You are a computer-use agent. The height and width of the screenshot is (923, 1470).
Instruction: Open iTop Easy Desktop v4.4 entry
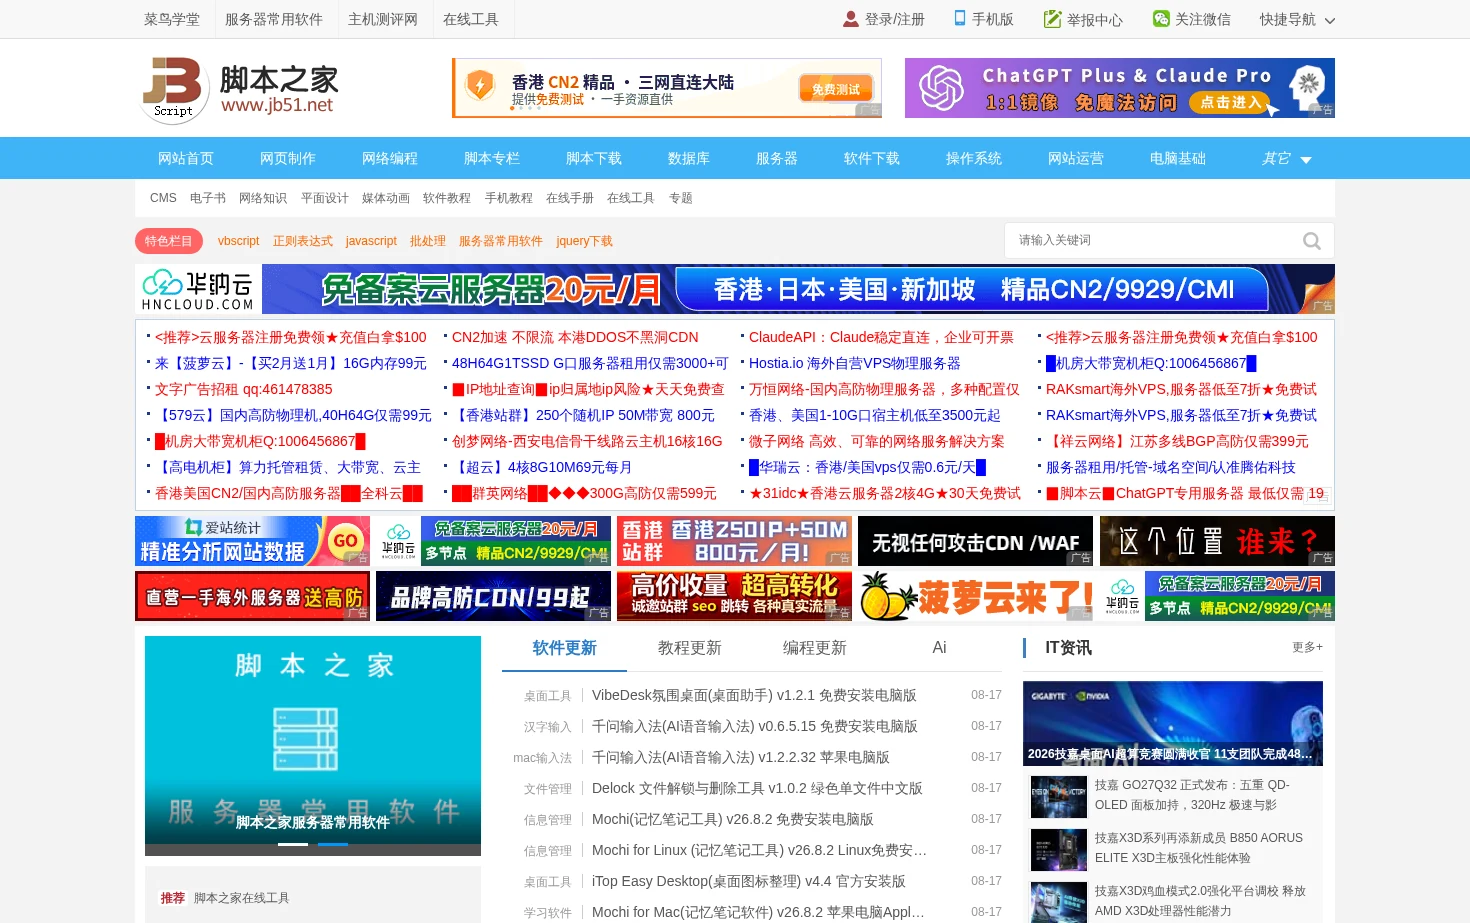[x=748, y=881]
